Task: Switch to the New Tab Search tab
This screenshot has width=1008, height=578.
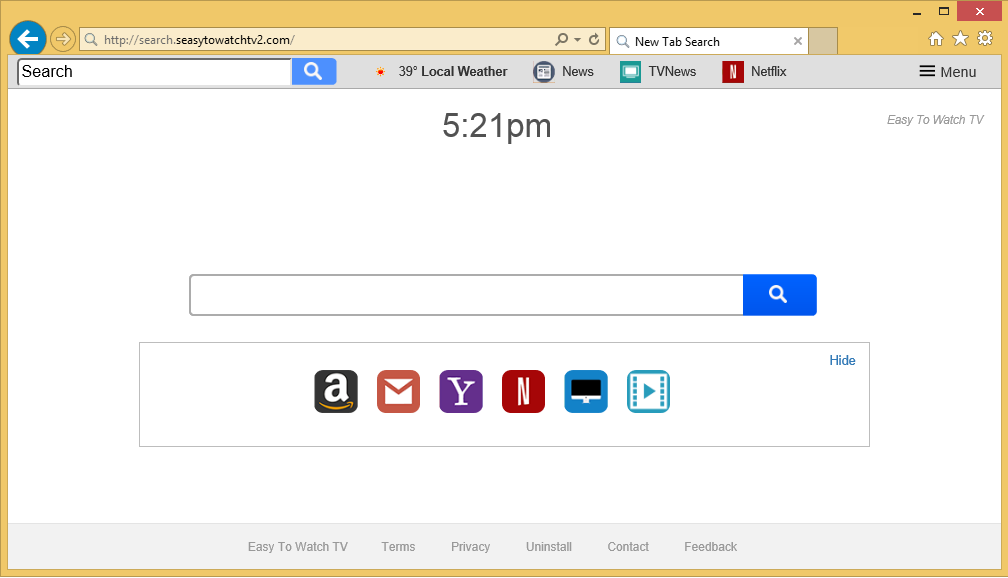Action: (x=700, y=41)
